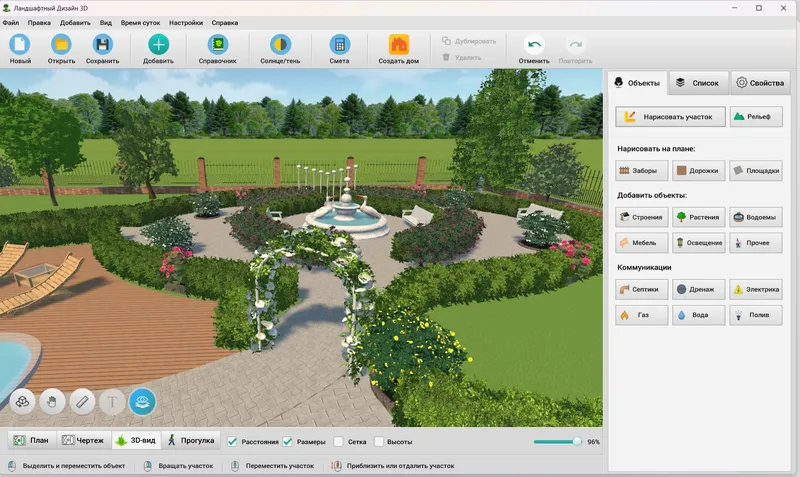Click the blue view mode round button
This screenshot has height=477, width=800.
point(142,402)
